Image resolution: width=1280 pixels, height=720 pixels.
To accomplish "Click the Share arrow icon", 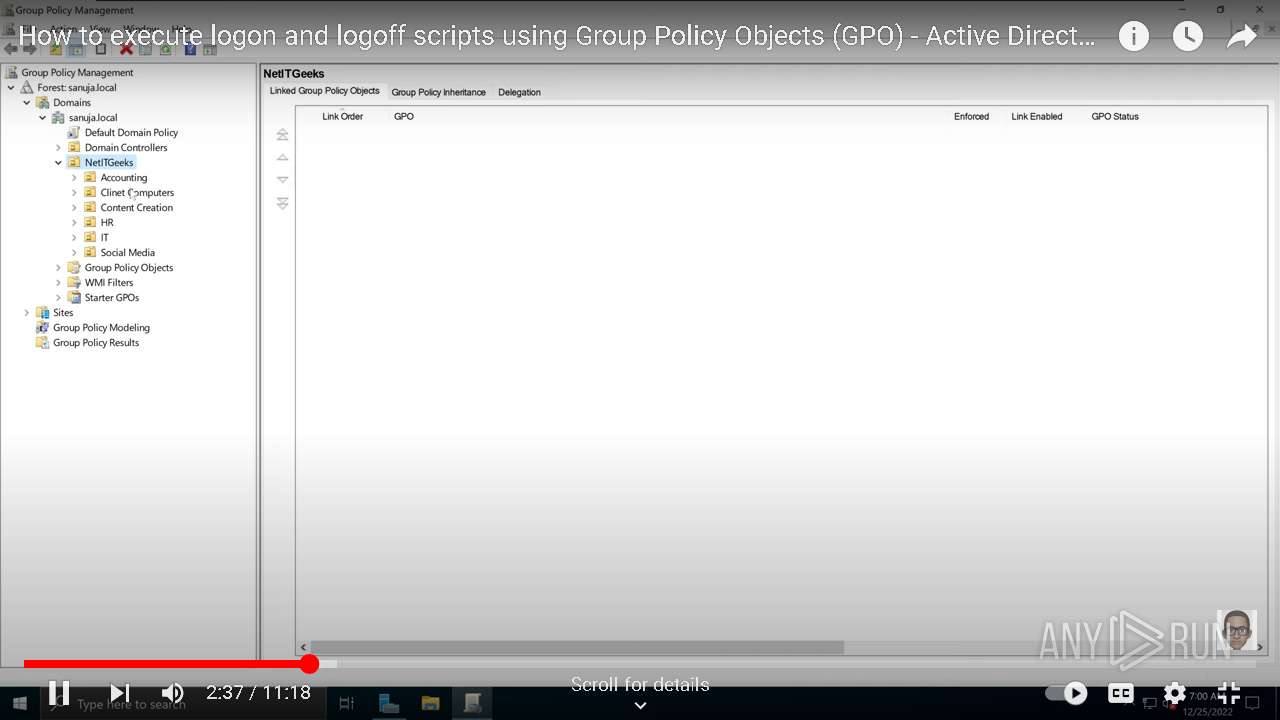I will tap(1241, 37).
